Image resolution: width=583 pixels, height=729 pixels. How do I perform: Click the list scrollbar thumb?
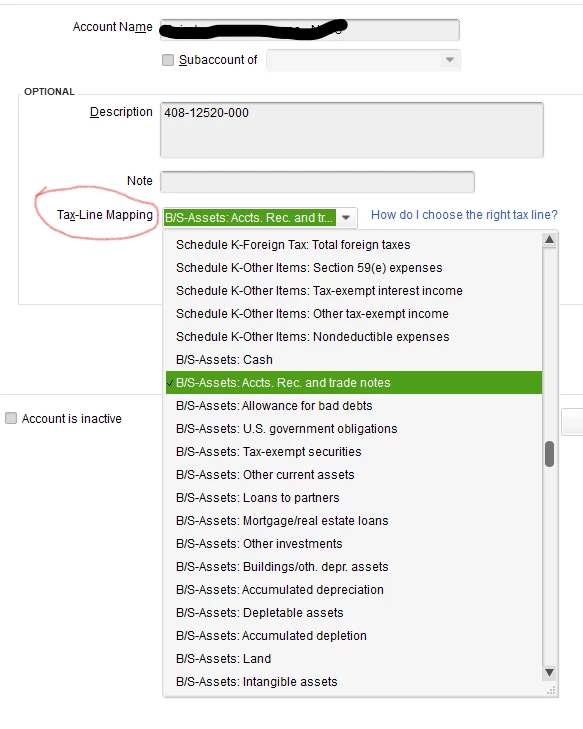click(550, 454)
